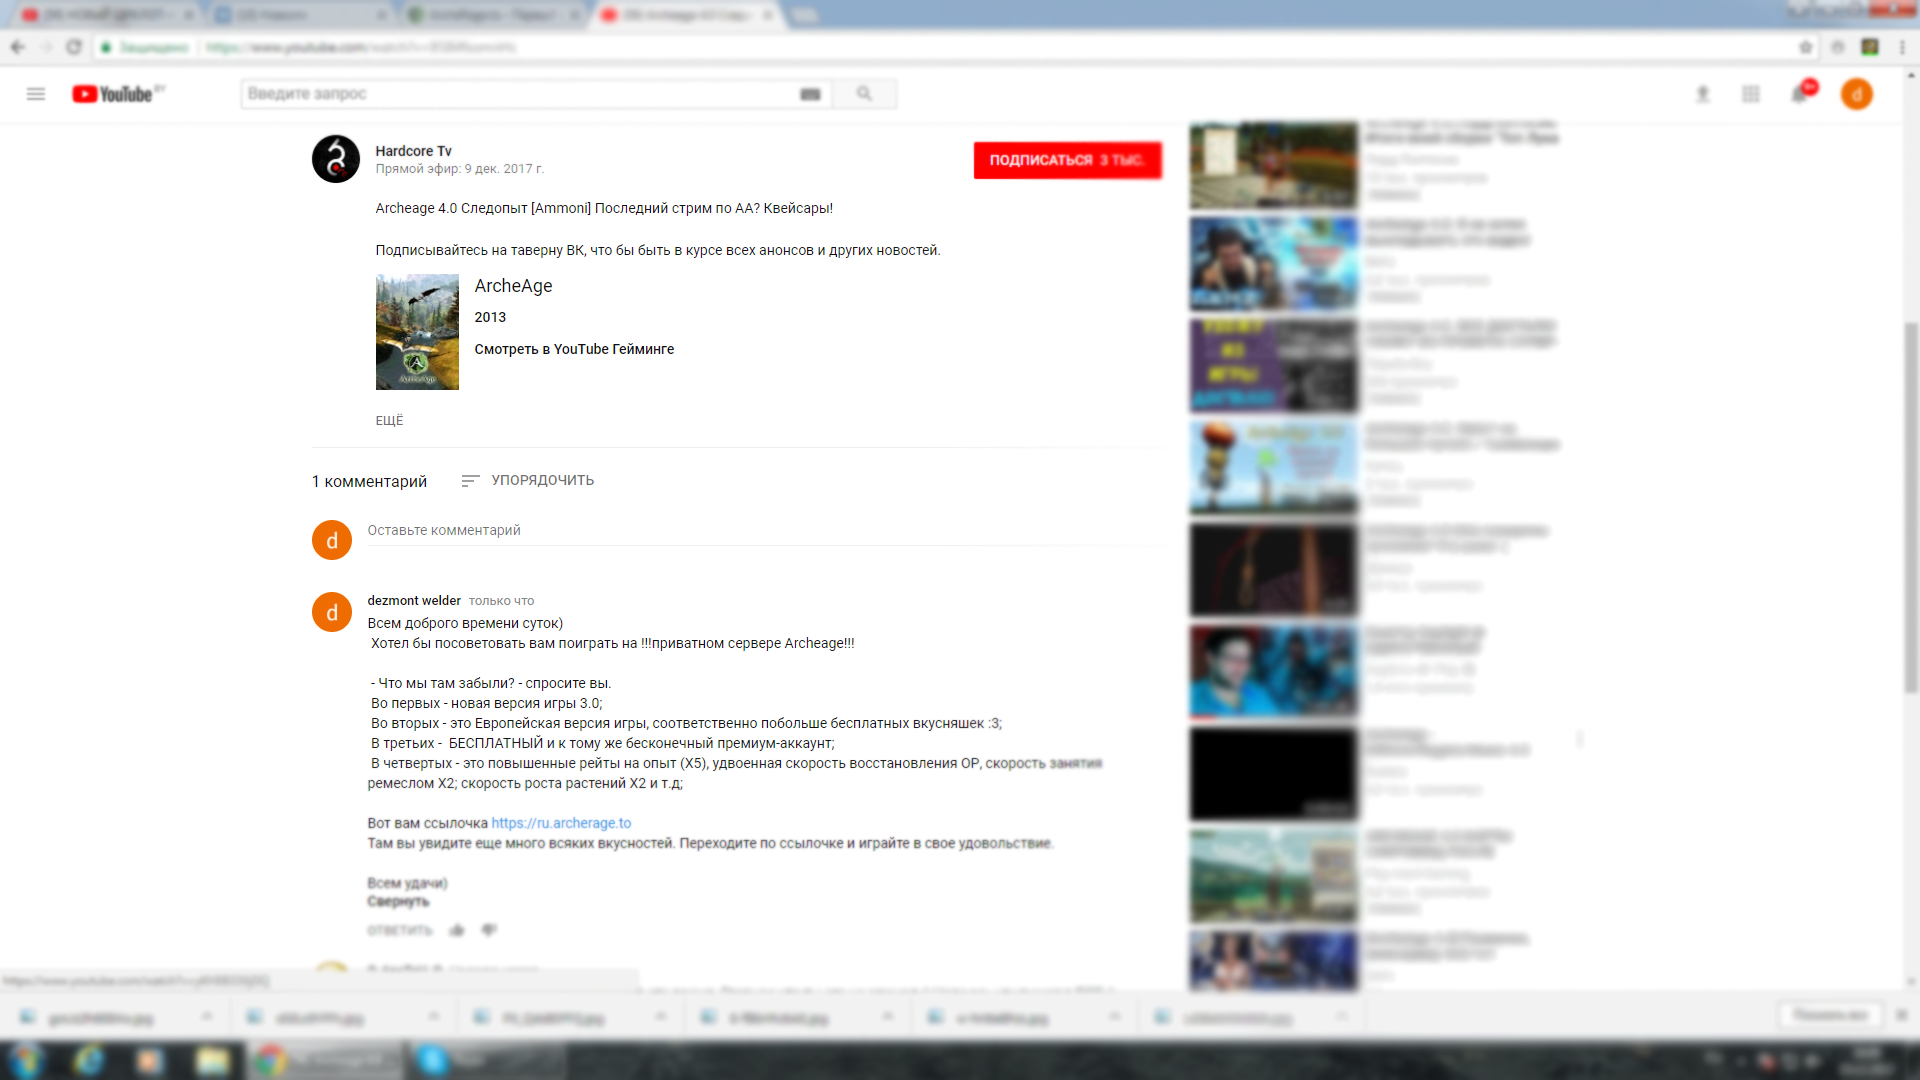Image resolution: width=1920 pixels, height=1080 pixels.
Task: Open Смотреть в YouTube Гейминге link
Action: [x=574, y=349]
